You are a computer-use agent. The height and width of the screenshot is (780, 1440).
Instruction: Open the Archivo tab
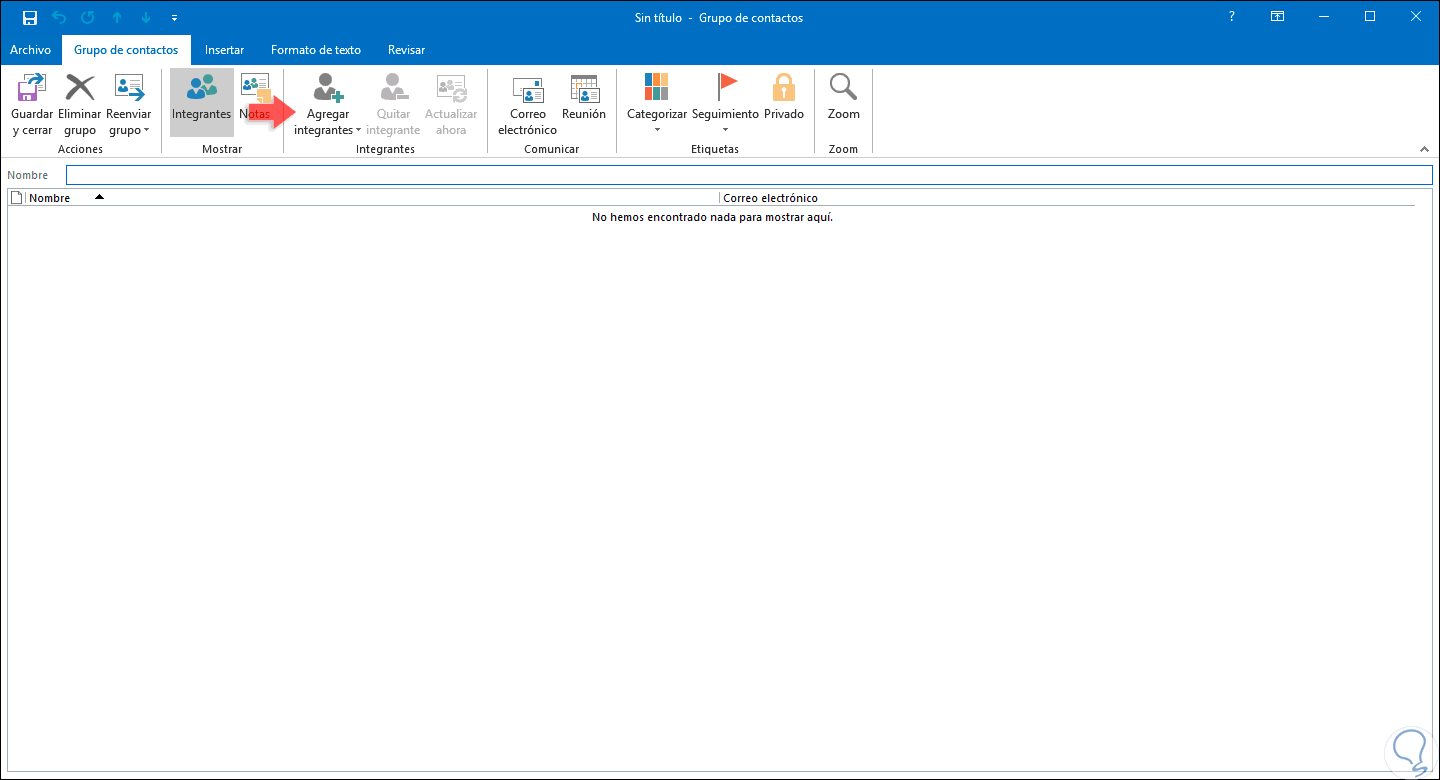30,49
